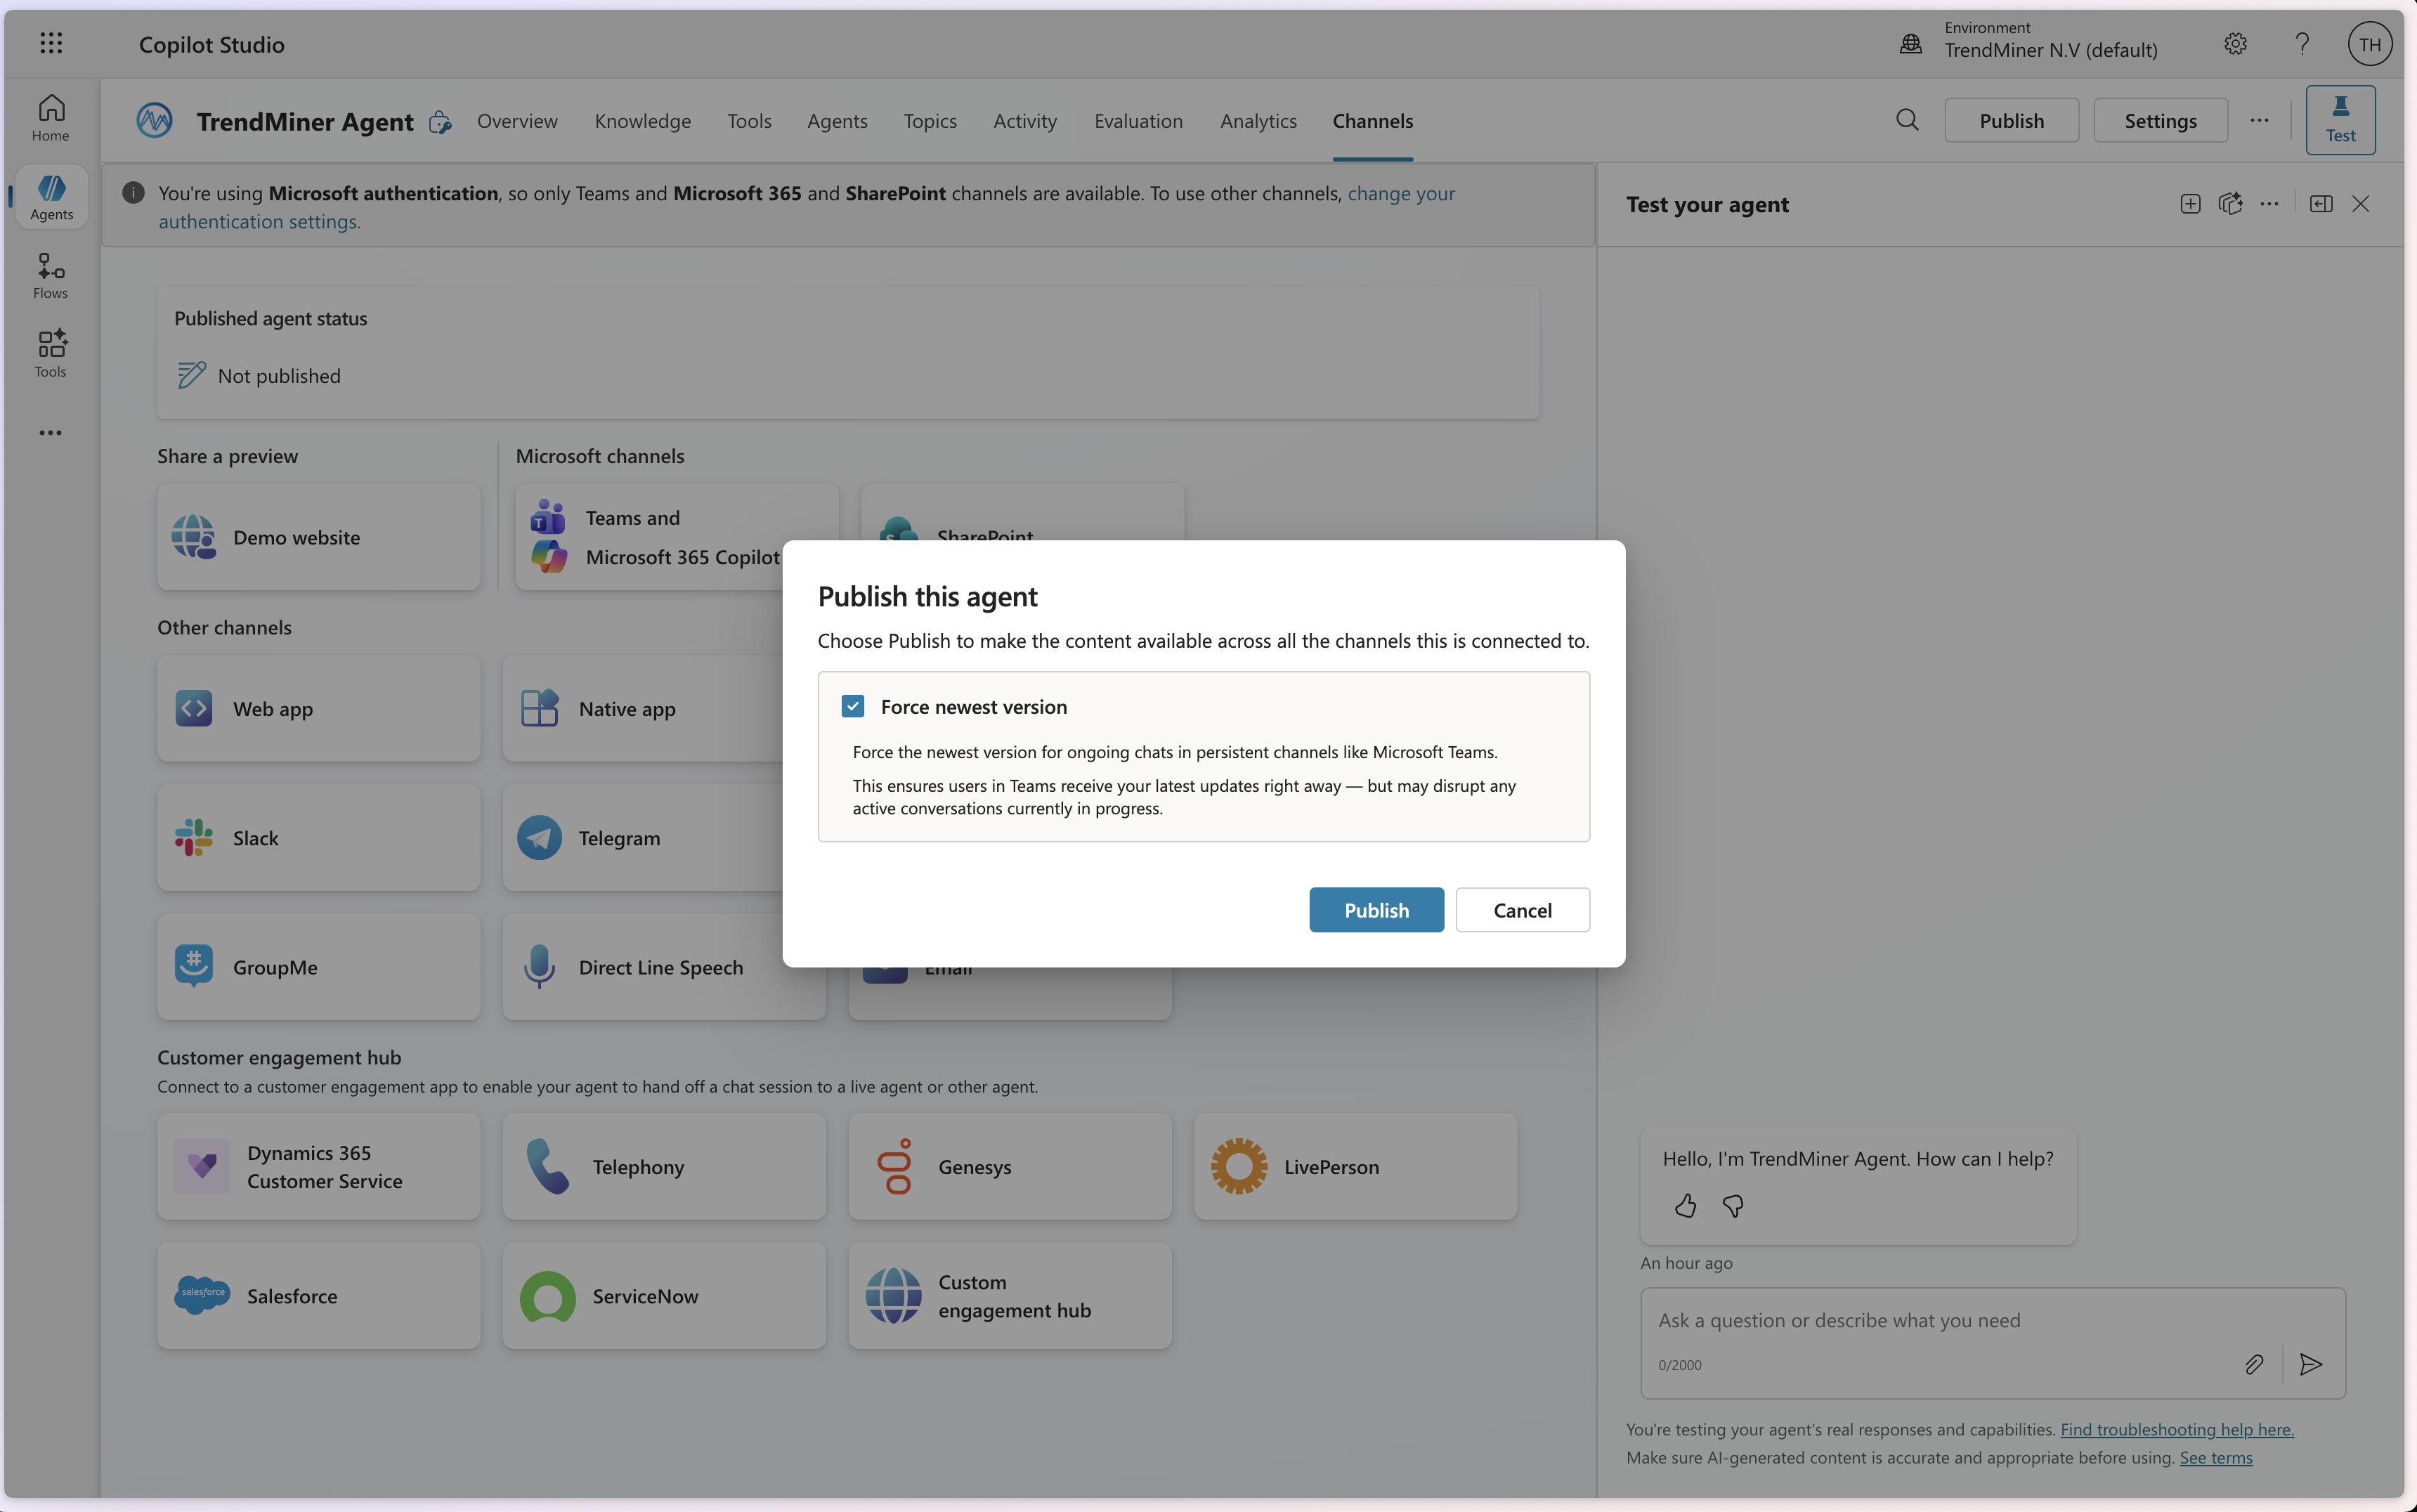Click the attach file paperclip icon
Image resolution: width=2417 pixels, height=1512 pixels.
pyautogui.click(x=2254, y=1364)
